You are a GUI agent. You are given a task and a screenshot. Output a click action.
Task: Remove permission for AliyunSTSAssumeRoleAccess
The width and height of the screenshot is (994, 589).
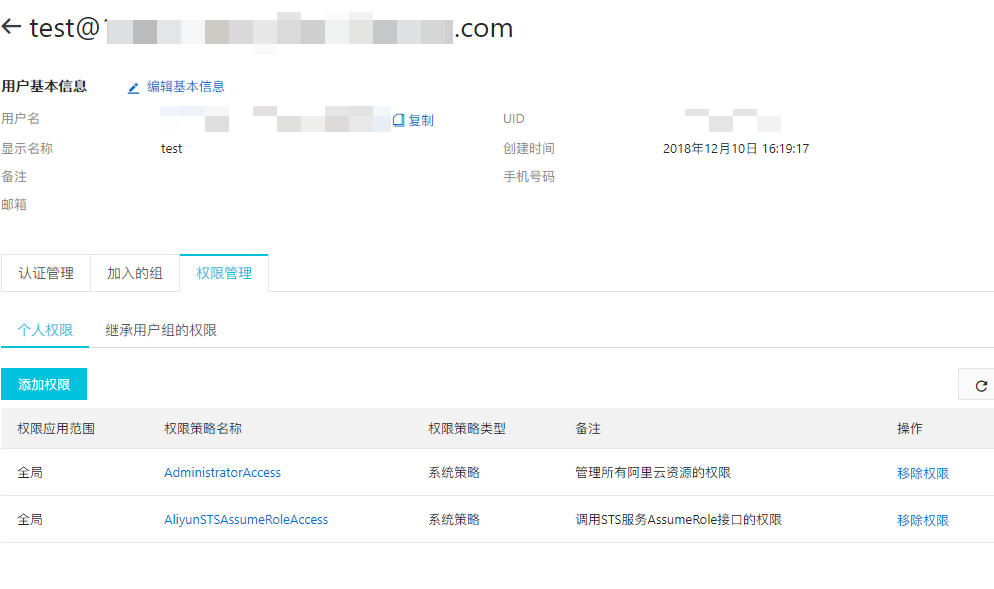(x=922, y=521)
